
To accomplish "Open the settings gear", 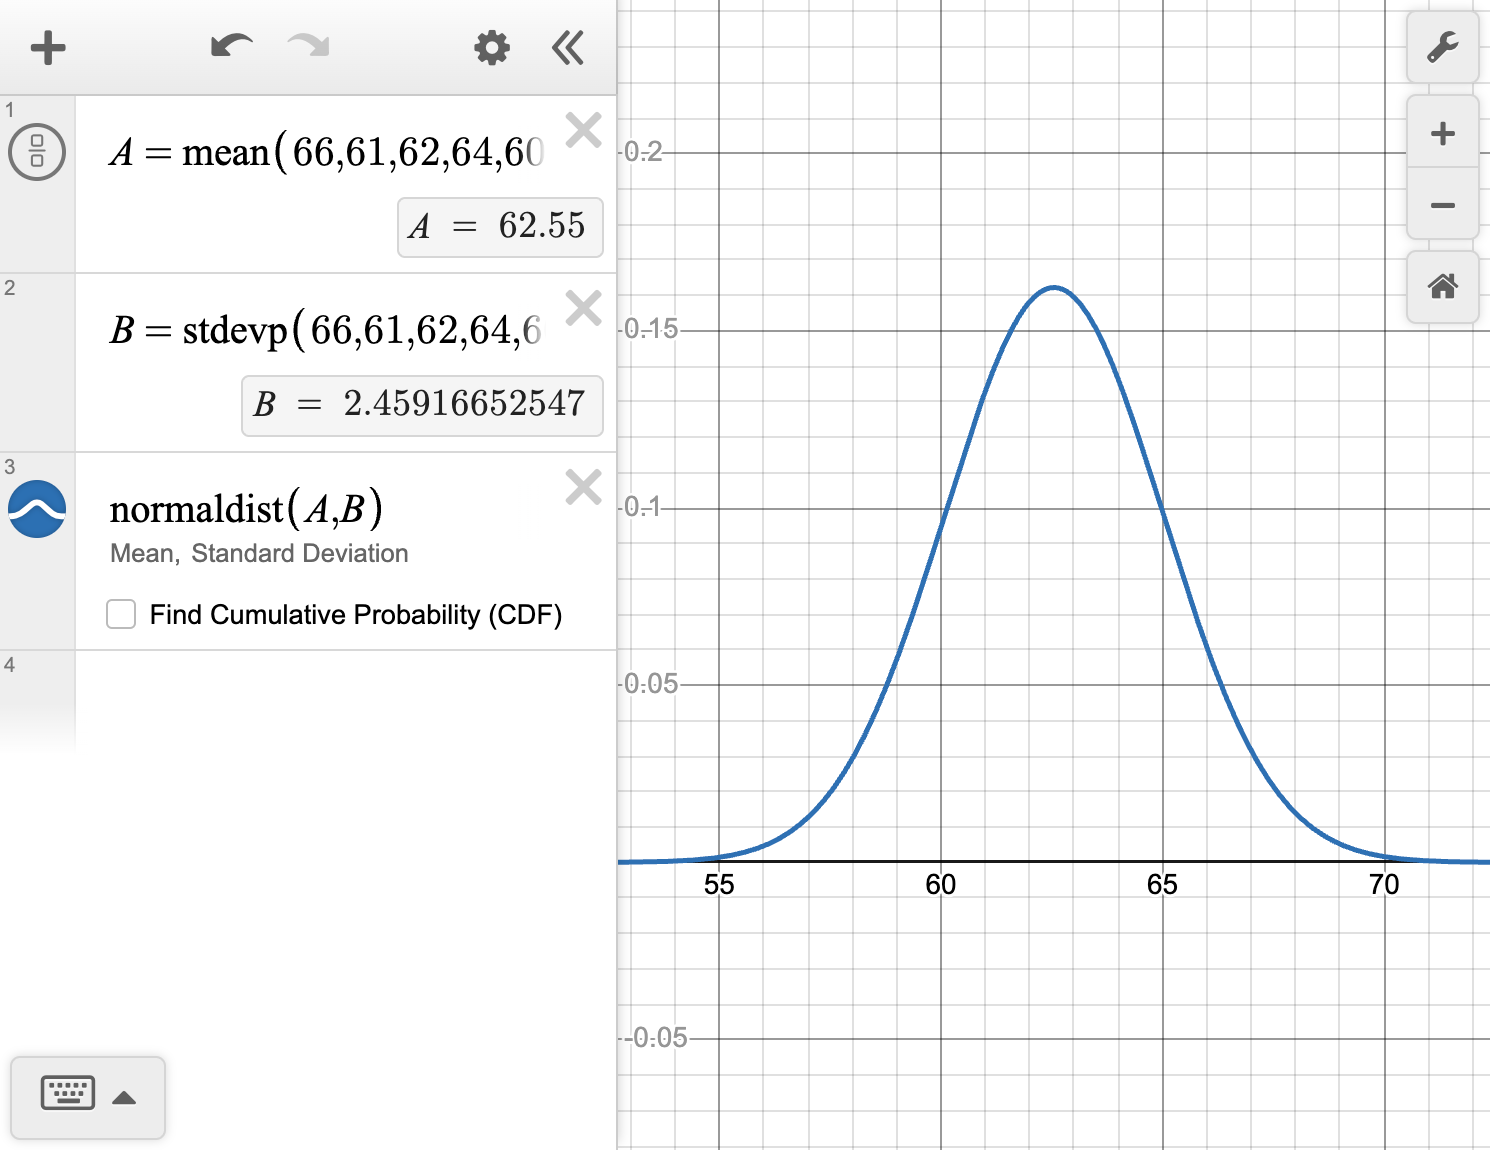I will (491, 47).
